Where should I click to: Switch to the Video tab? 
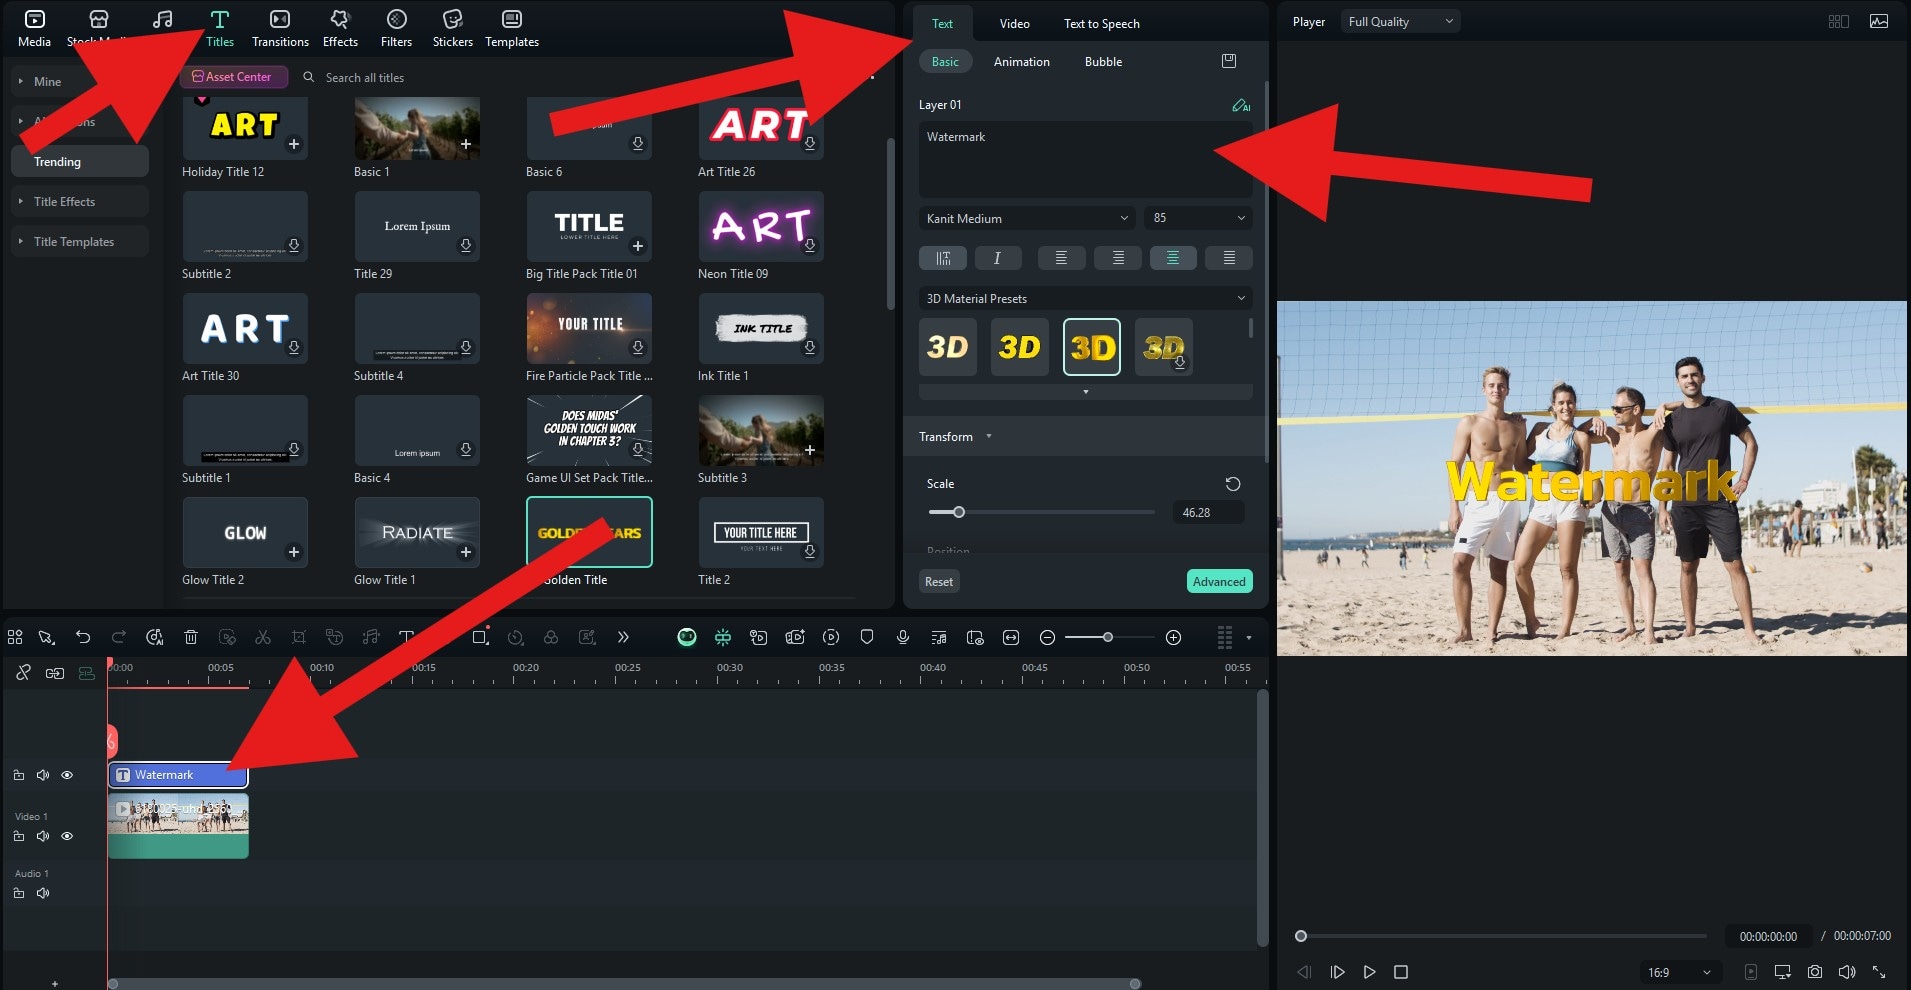click(1014, 23)
